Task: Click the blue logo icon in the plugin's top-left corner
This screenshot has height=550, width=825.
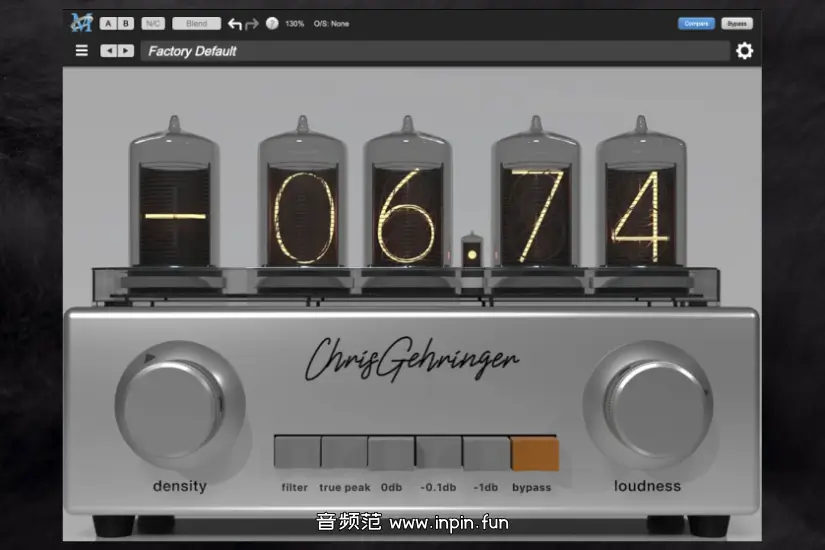Action: click(x=81, y=23)
